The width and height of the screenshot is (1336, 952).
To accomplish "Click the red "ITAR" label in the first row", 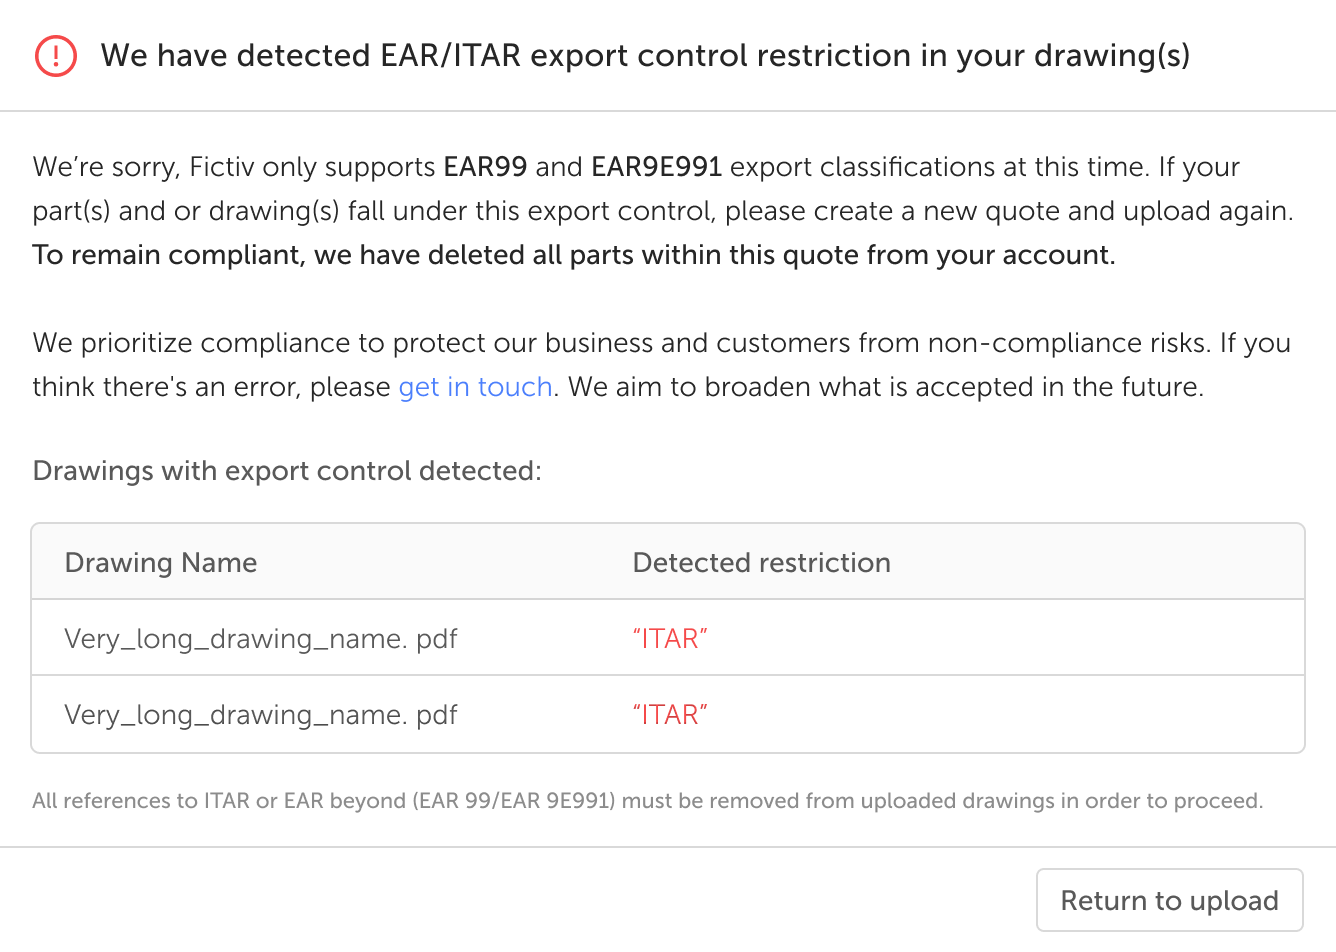I will coord(670,639).
